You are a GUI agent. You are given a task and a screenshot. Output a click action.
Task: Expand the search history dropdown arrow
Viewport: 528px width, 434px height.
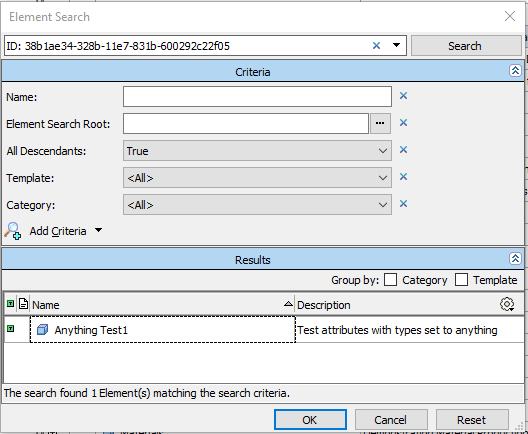click(396, 45)
